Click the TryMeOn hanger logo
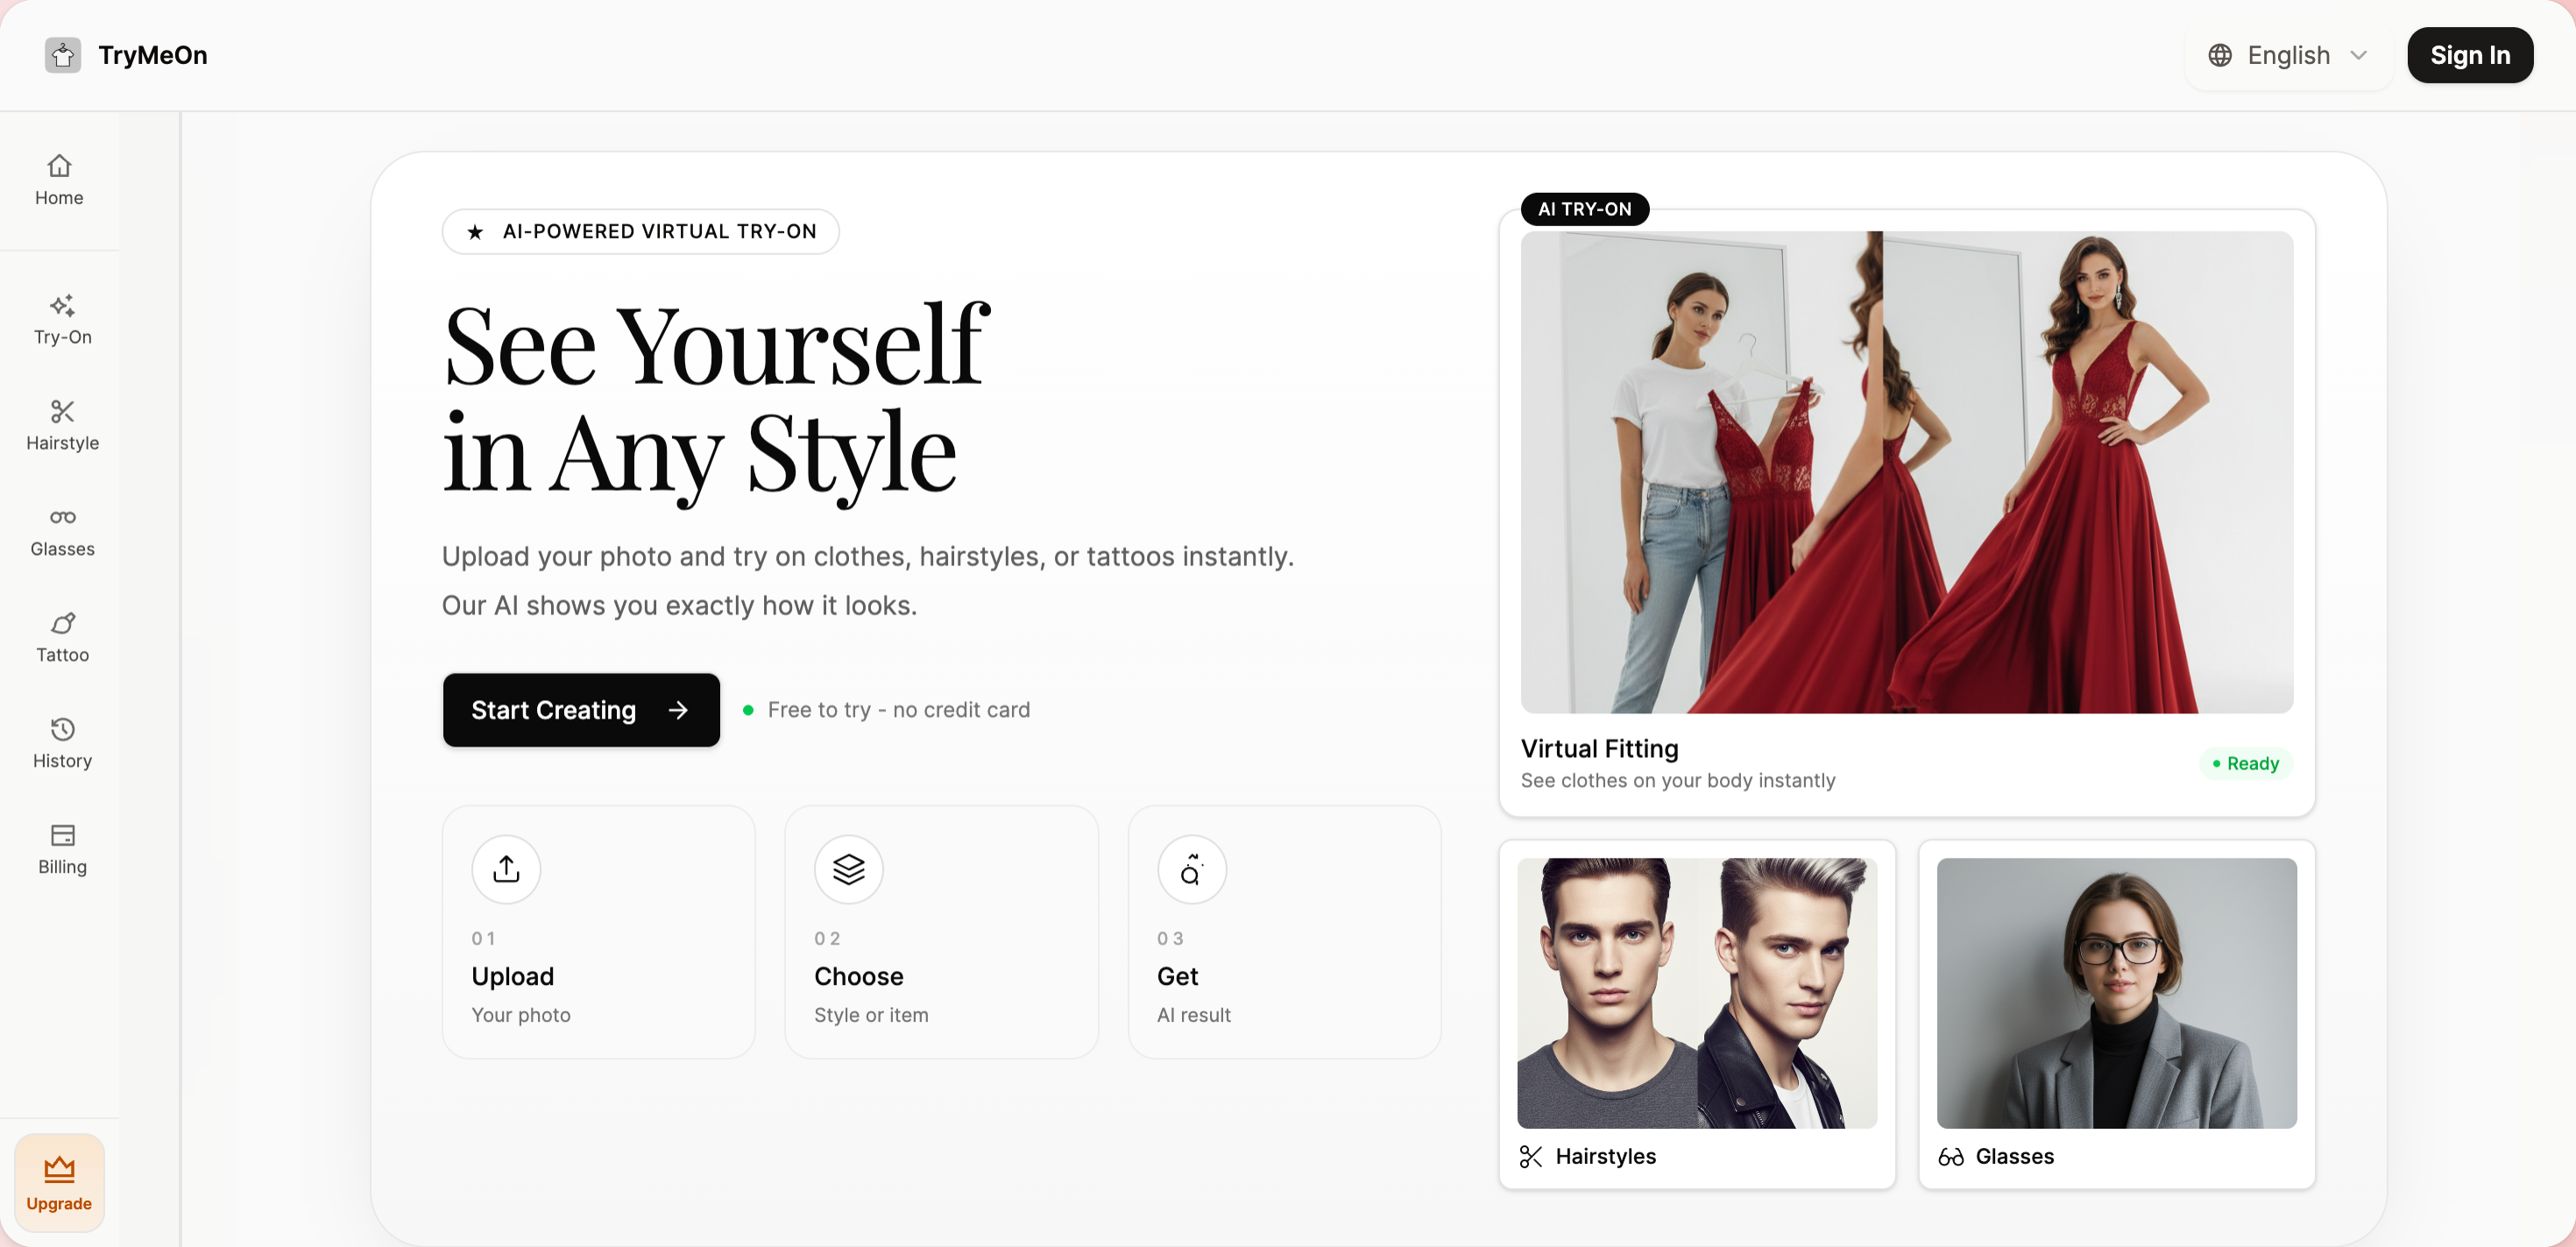Image resolution: width=2576 pixels, height=1247 pixels. coord(63,55)
